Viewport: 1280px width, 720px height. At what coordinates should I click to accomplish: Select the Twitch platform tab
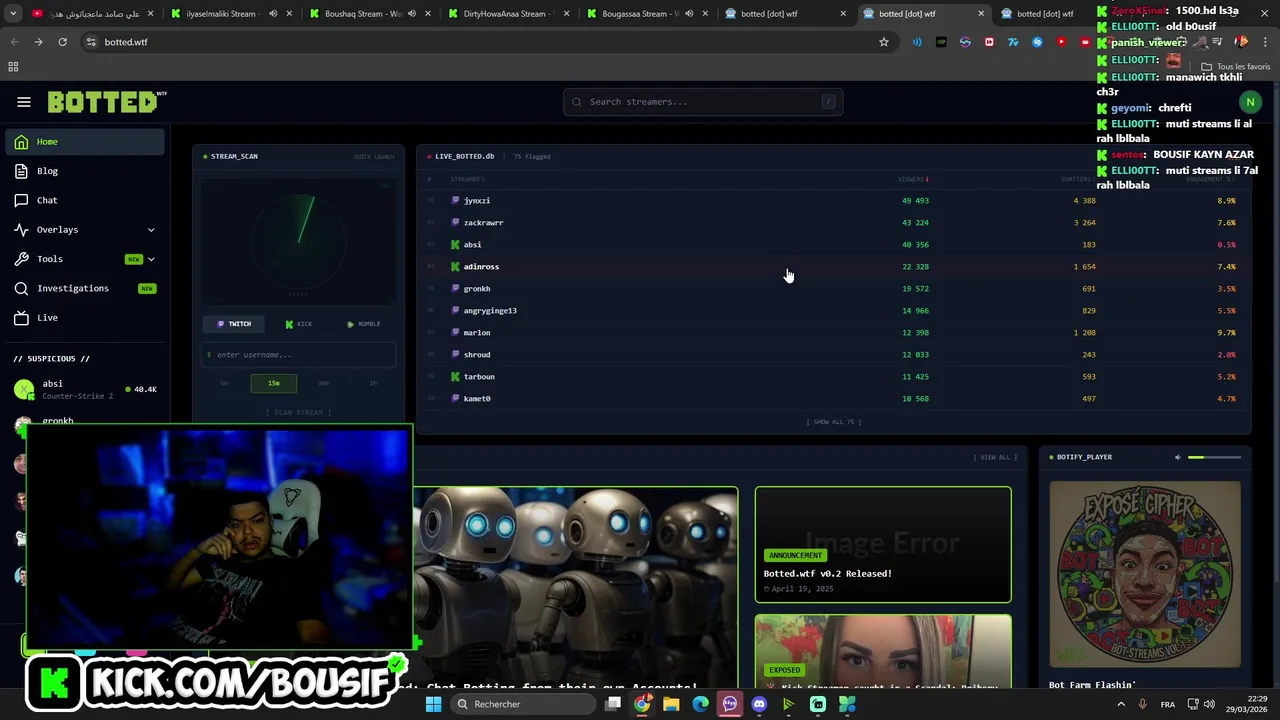[234, 324]
